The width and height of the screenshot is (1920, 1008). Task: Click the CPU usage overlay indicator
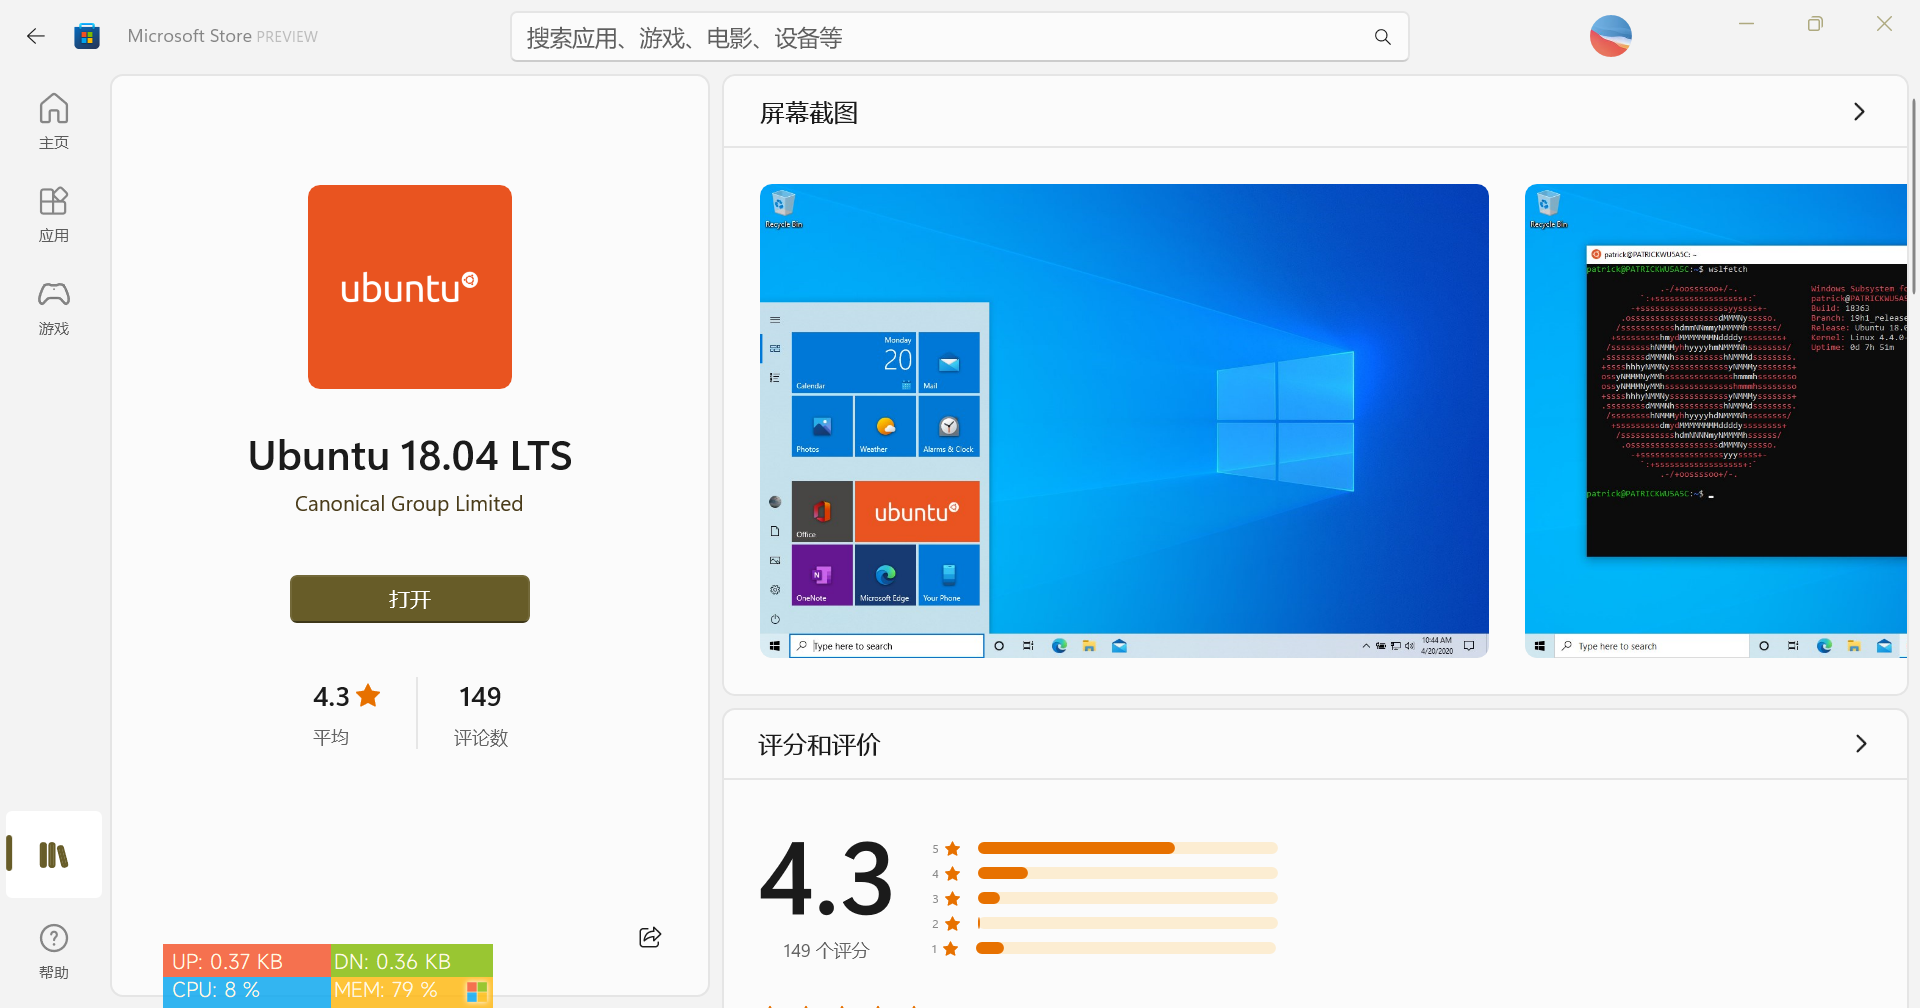(x=247, y=991)
